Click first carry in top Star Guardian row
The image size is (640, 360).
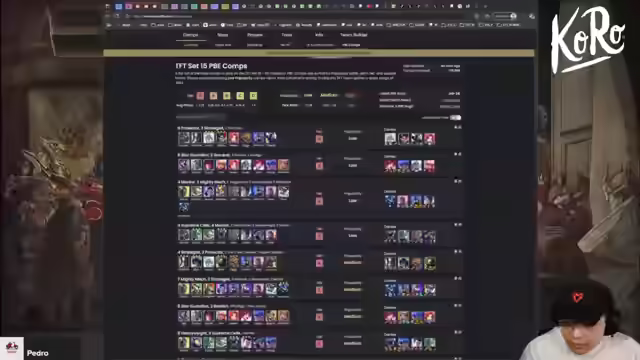tap(390, 166)
